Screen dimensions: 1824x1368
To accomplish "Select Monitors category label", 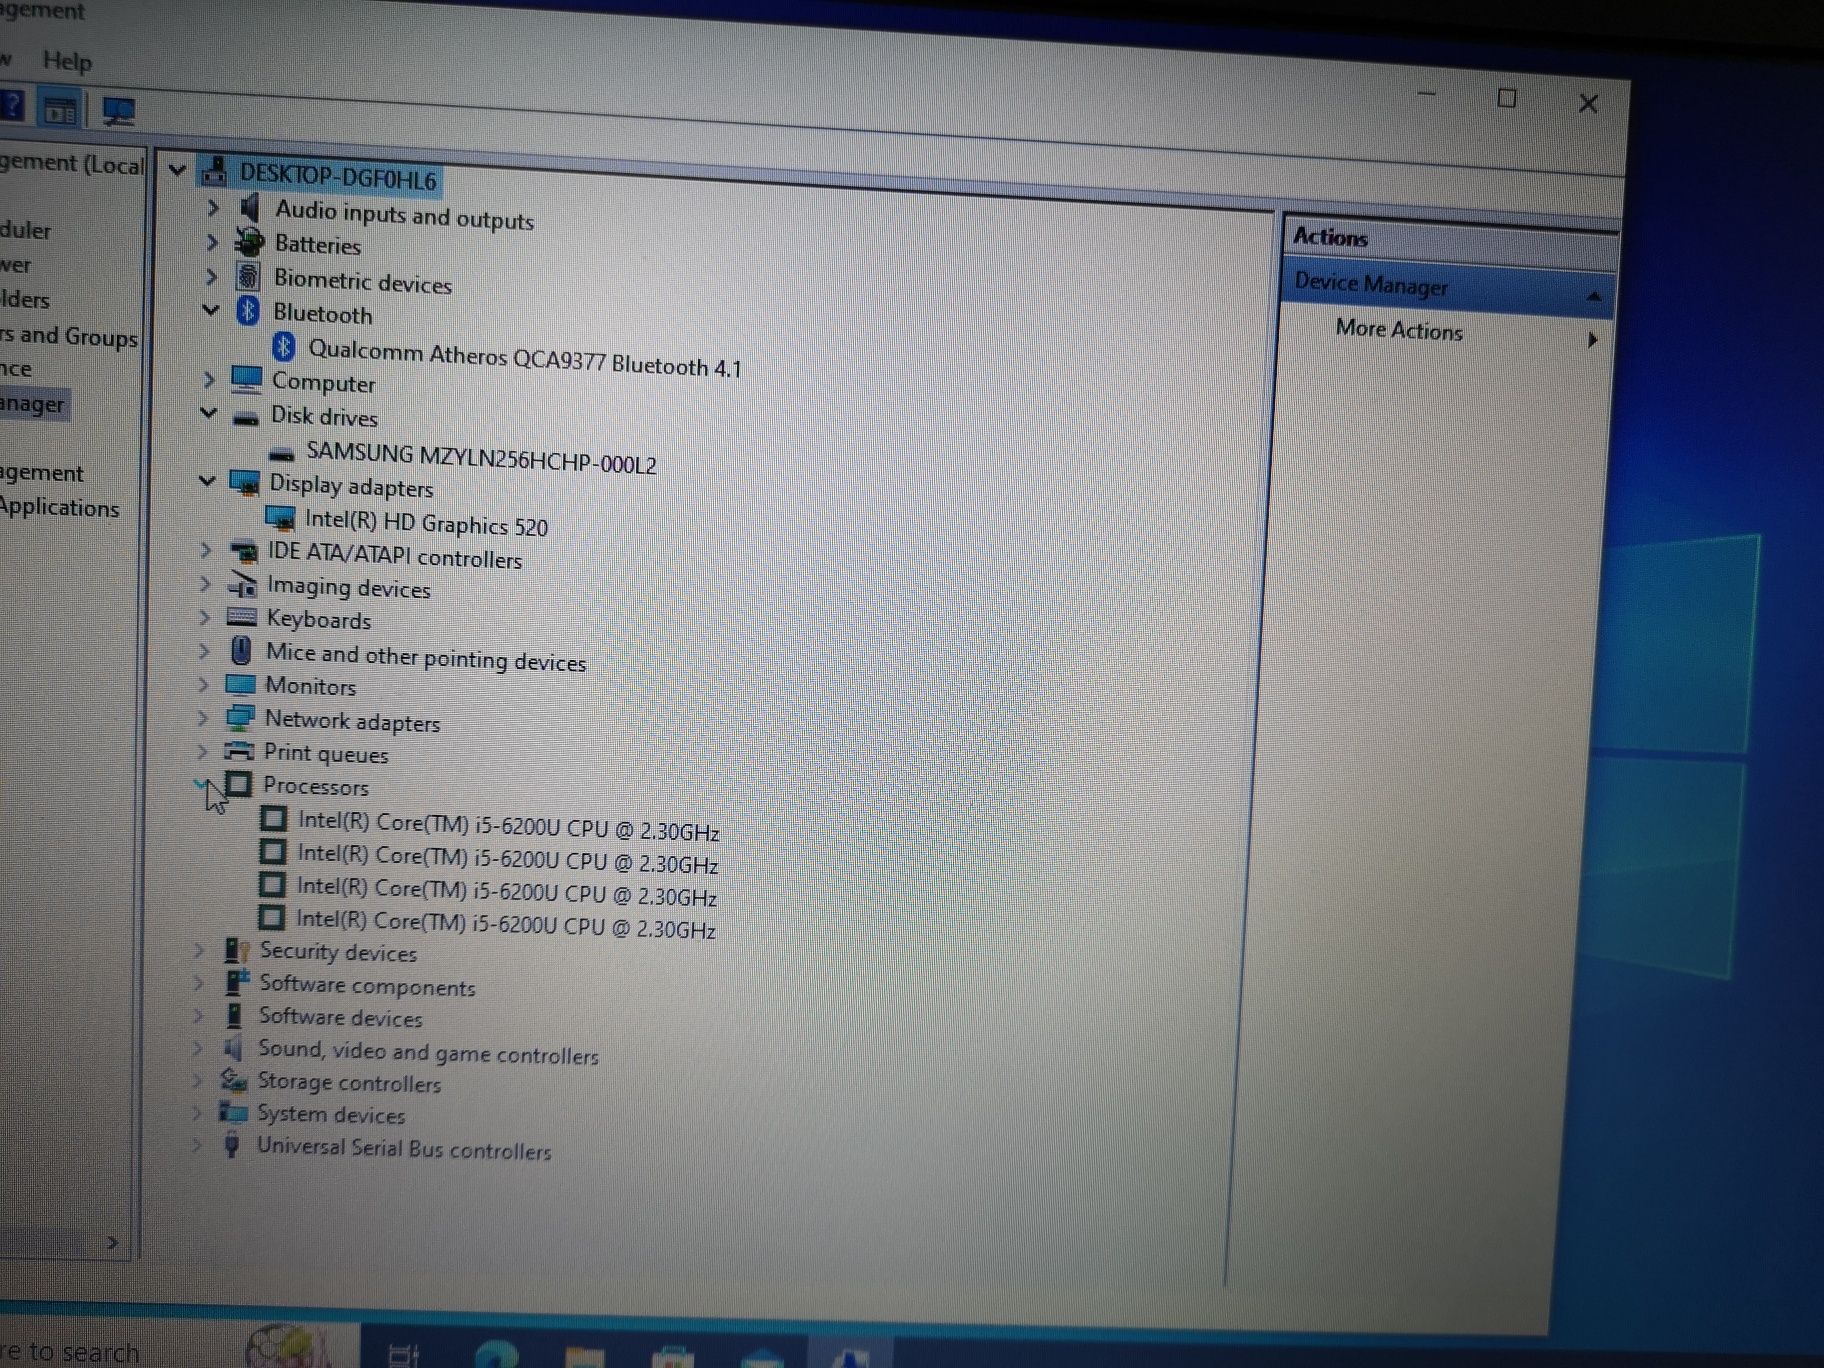I will [x=310, y=686].
